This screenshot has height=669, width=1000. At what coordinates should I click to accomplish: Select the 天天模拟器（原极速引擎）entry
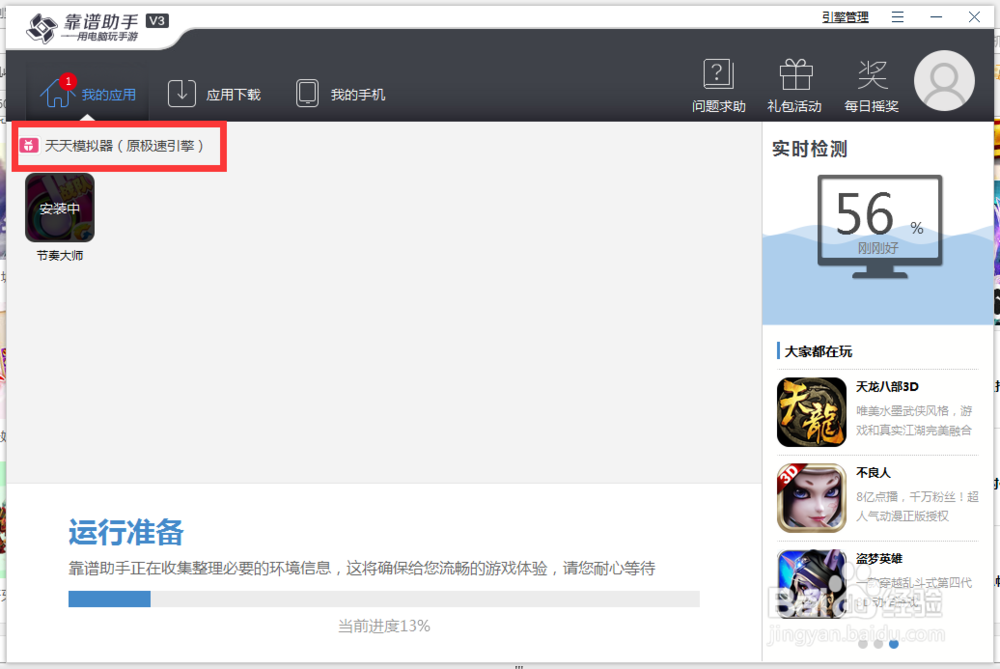click(119, 146)
